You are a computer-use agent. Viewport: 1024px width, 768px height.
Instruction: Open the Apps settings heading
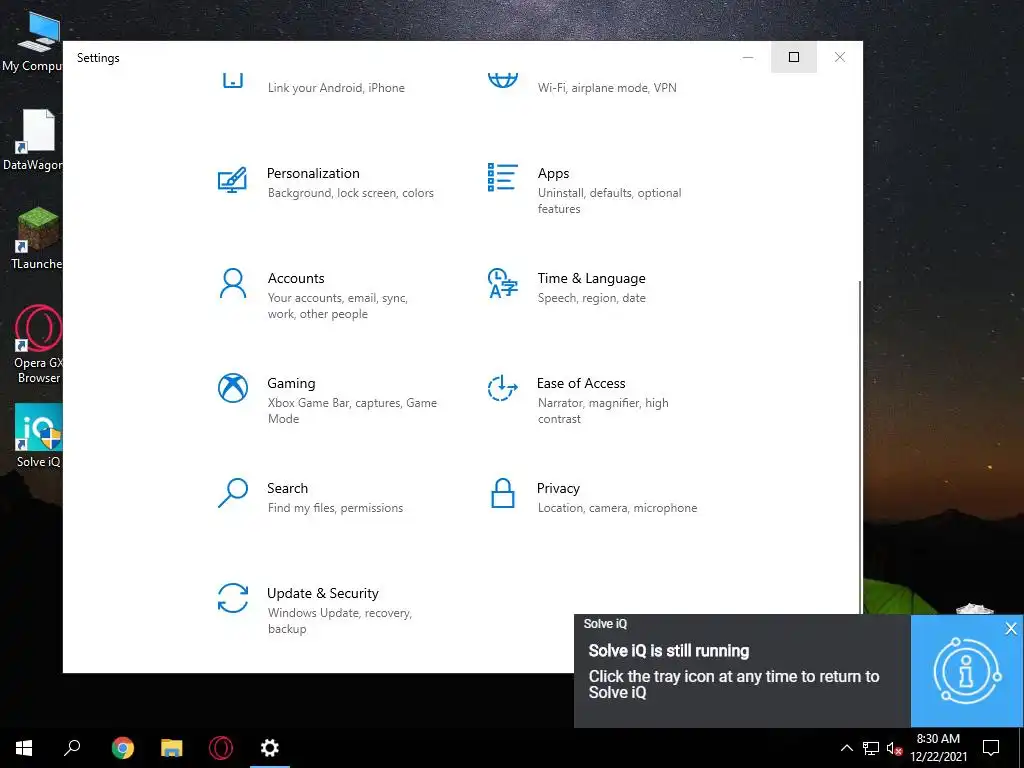click(553, 173)
